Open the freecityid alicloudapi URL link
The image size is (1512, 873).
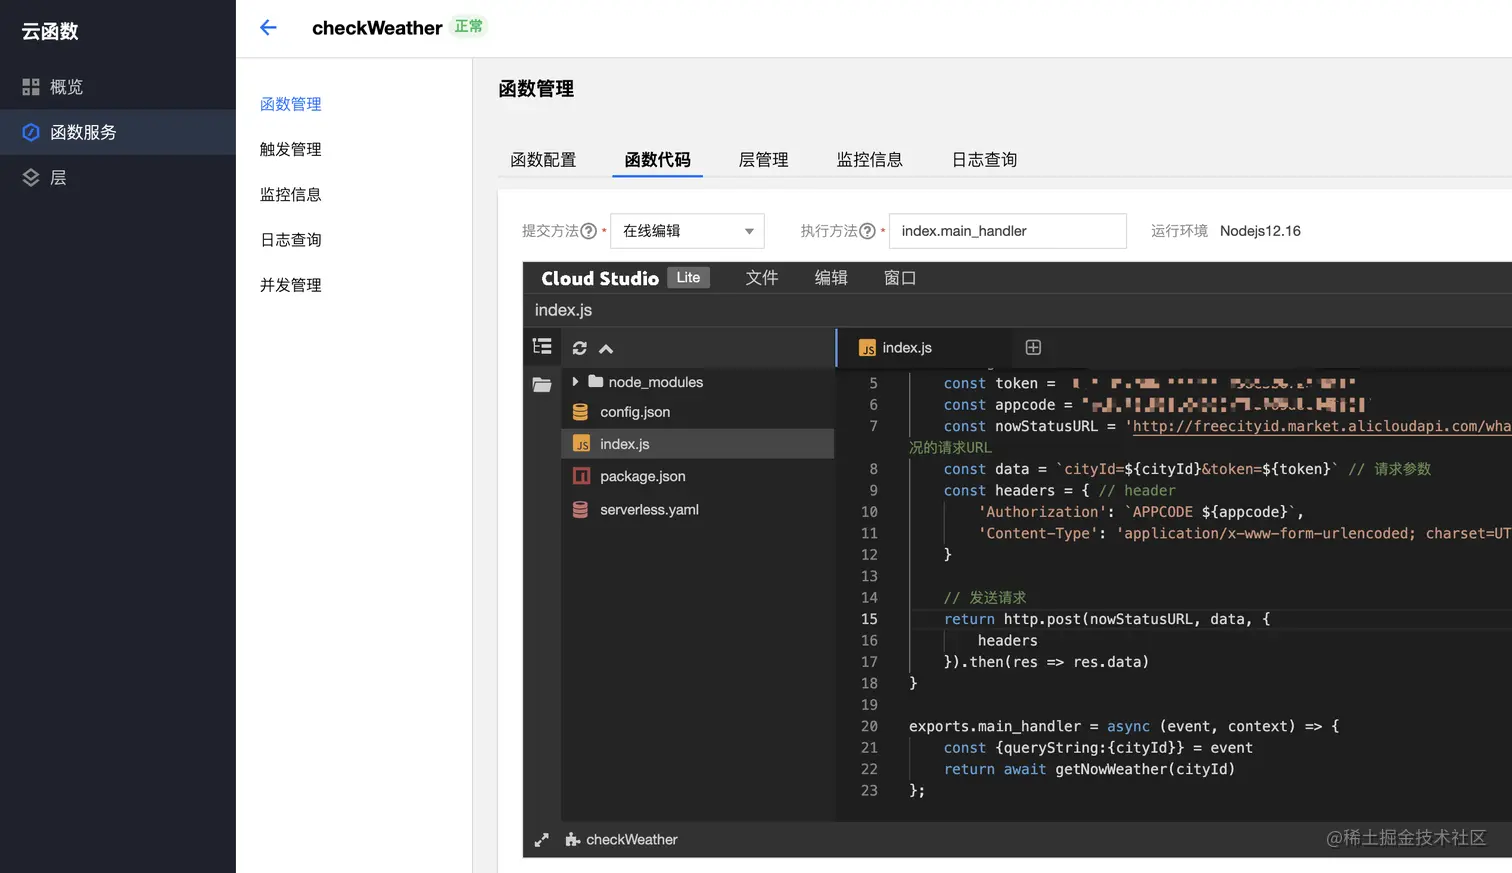pyautogui.click(x=1322, y=426)
